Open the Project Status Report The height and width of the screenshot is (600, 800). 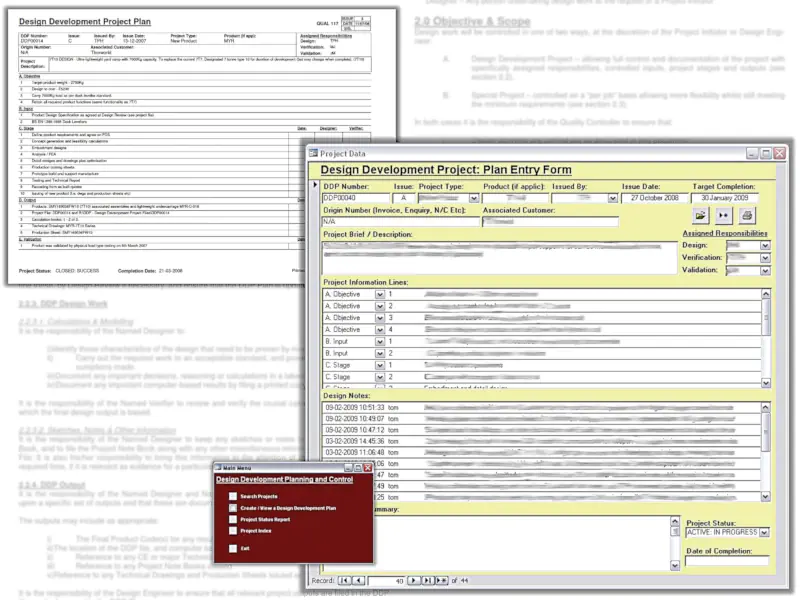(233, 518)
